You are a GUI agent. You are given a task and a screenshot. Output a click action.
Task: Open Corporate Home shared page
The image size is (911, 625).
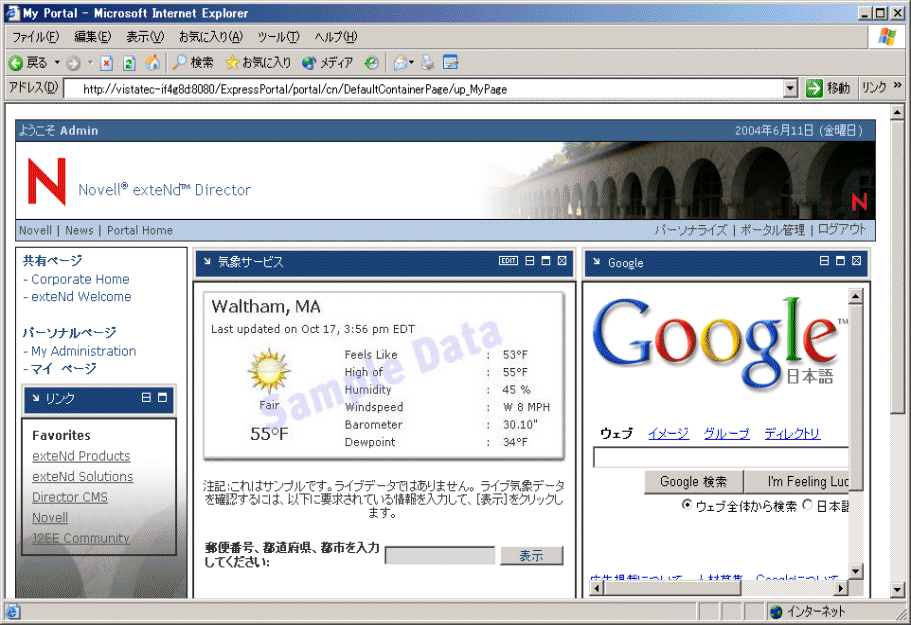(80, 279)
